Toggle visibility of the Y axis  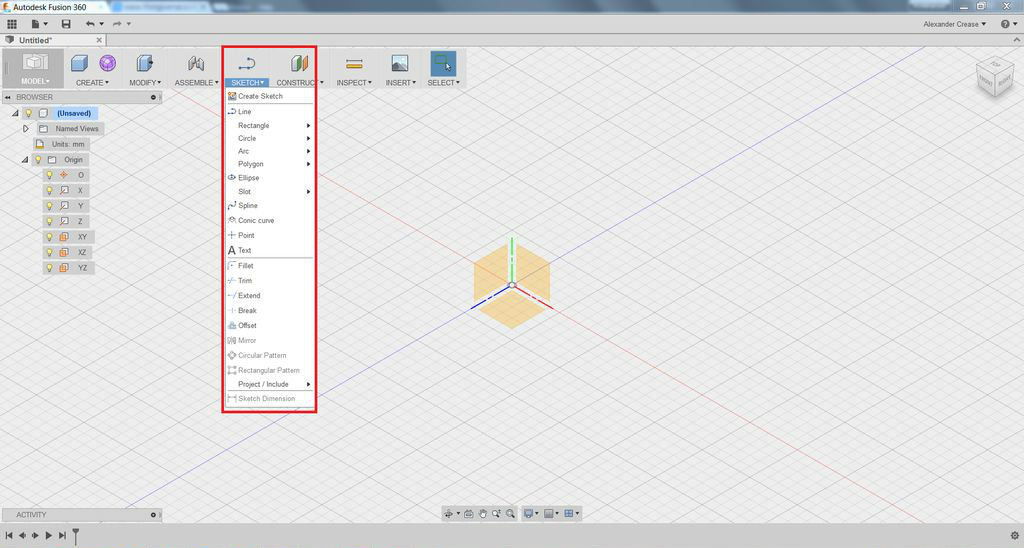pyautogui.click(x=49, y=206)
